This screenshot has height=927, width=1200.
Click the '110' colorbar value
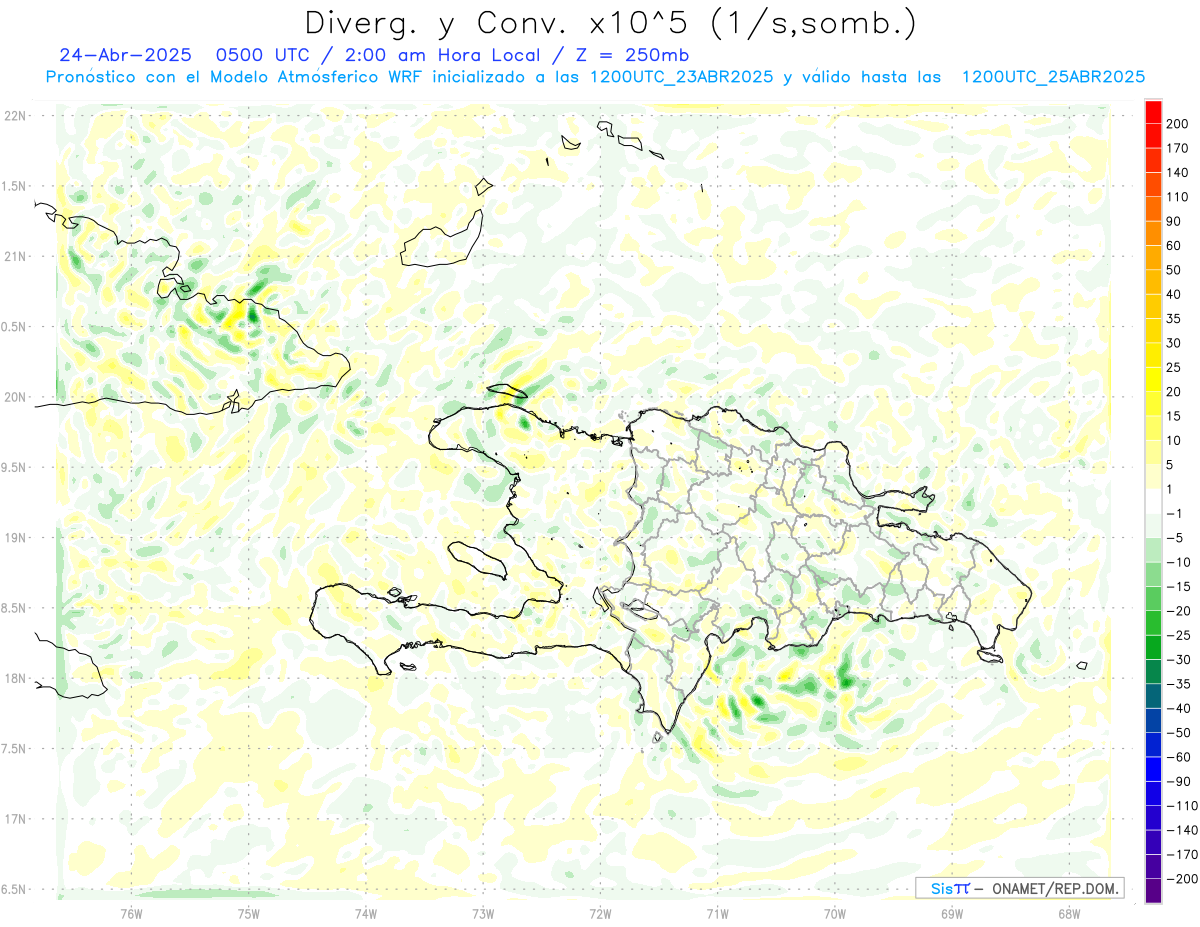(x=1177, y=197)
